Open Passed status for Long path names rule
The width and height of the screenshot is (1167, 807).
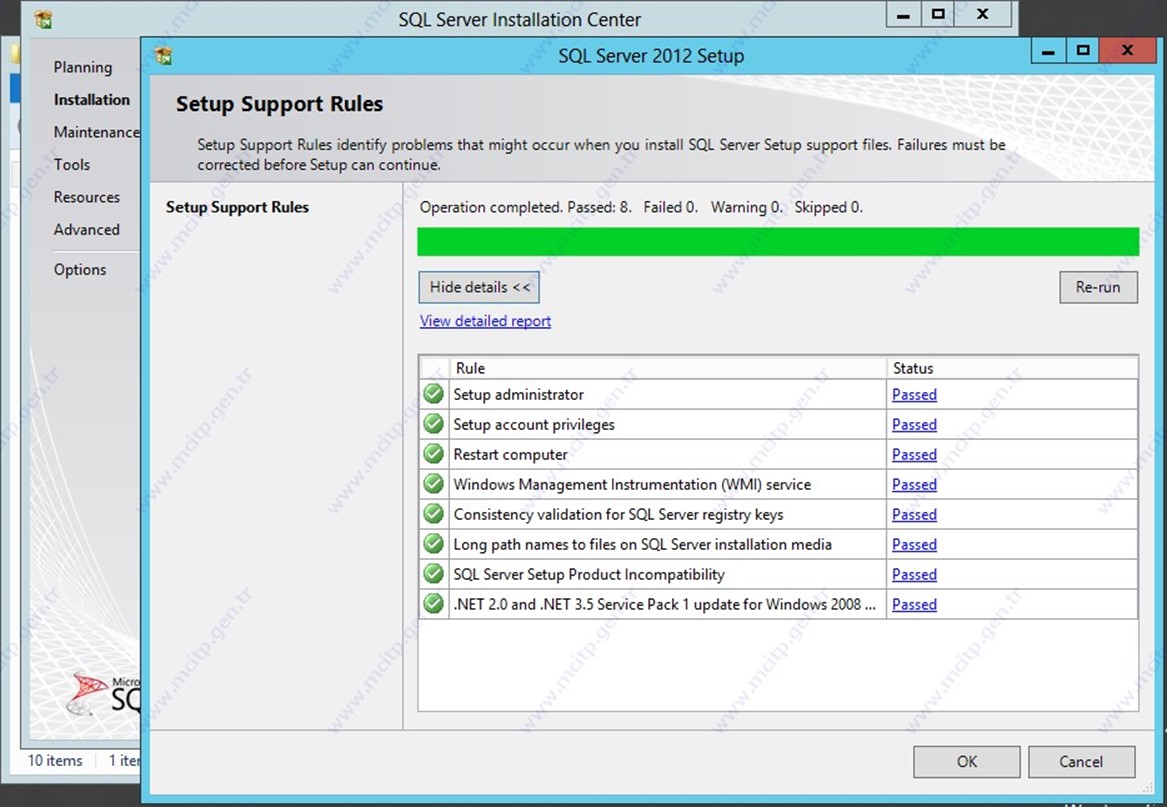914,544
